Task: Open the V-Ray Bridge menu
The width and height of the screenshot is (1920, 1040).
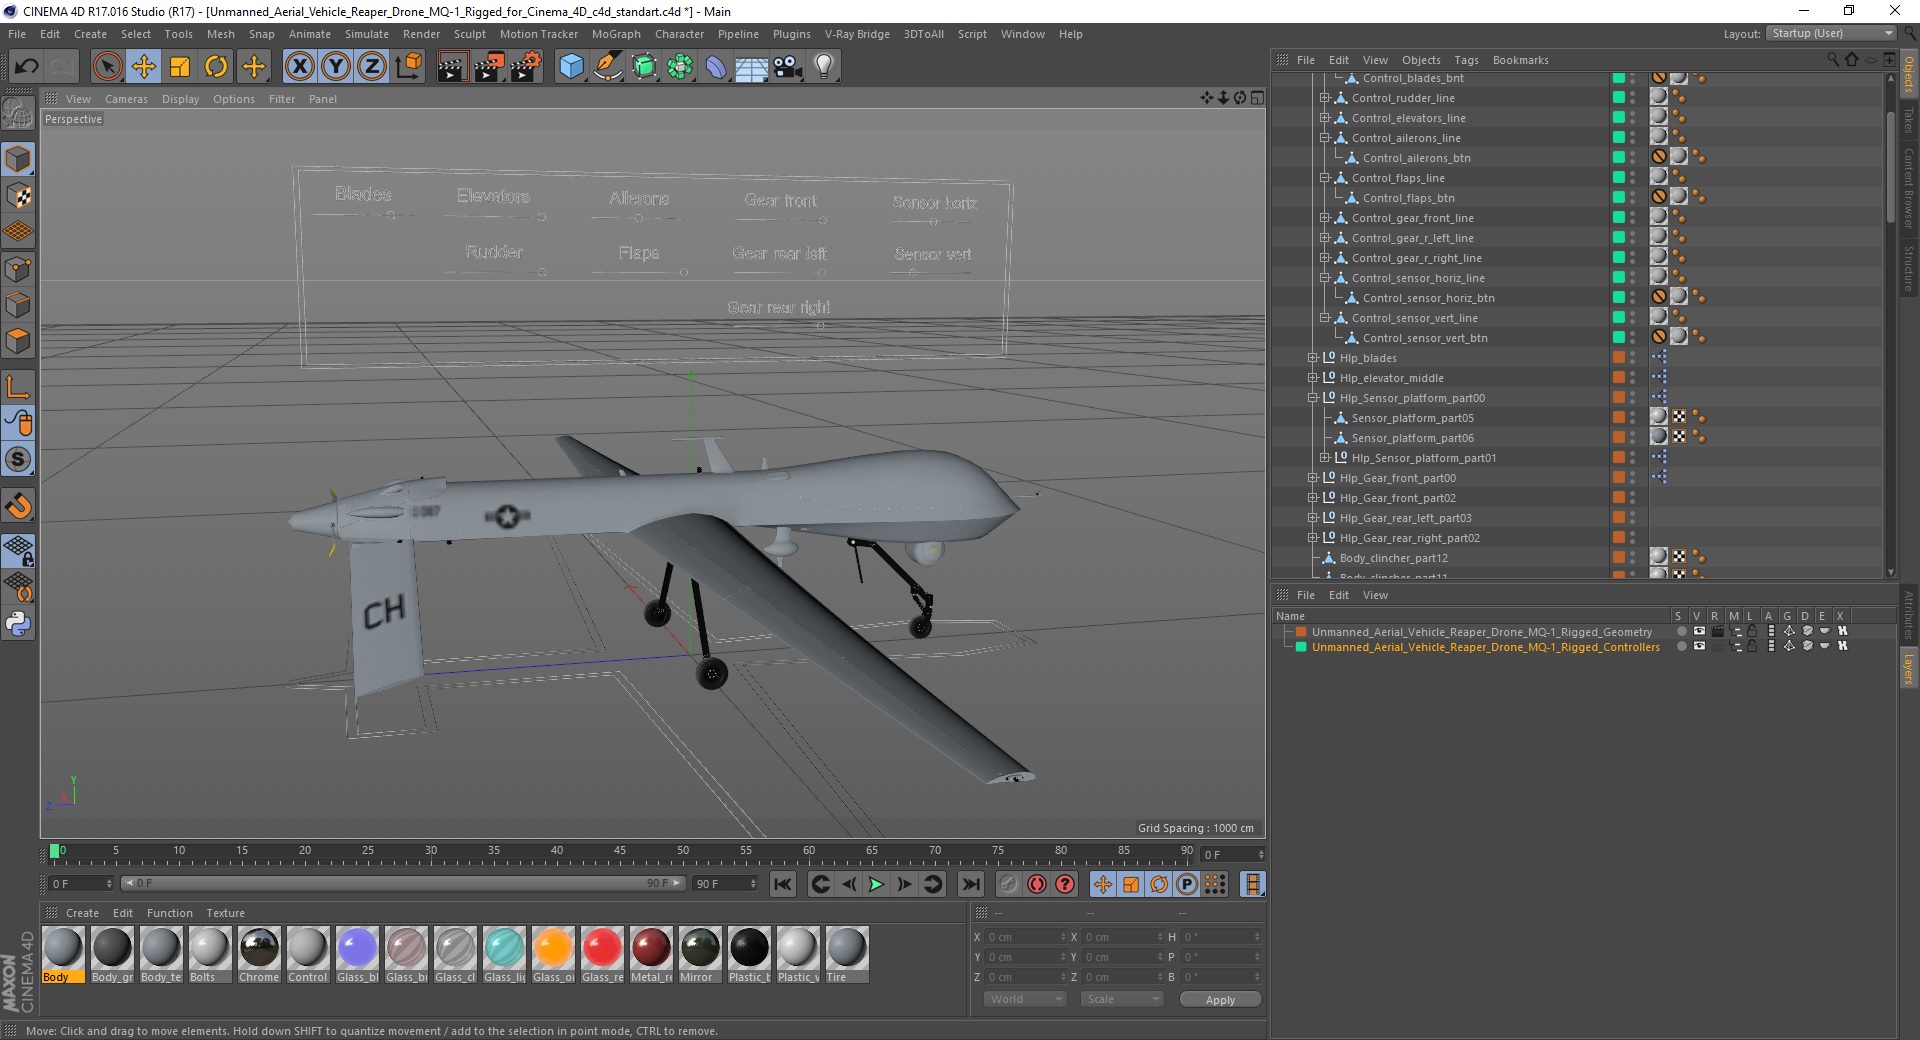Action: click(x=857, y=34)
